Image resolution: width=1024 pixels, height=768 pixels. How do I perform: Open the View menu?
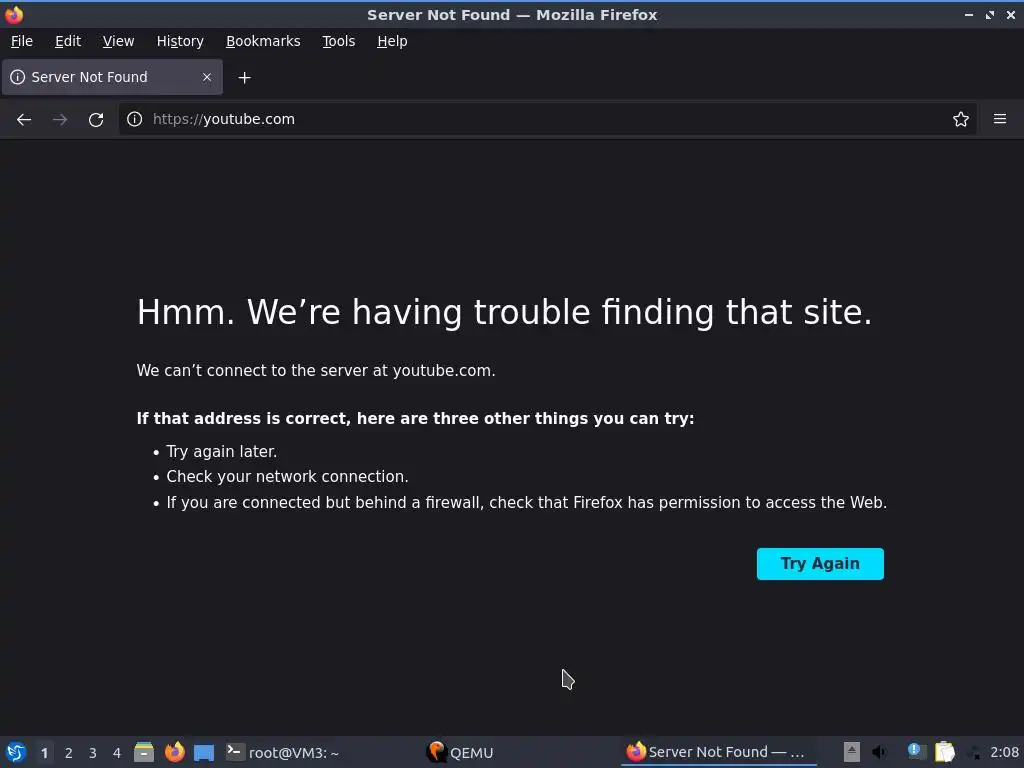(x=118, y=41)
